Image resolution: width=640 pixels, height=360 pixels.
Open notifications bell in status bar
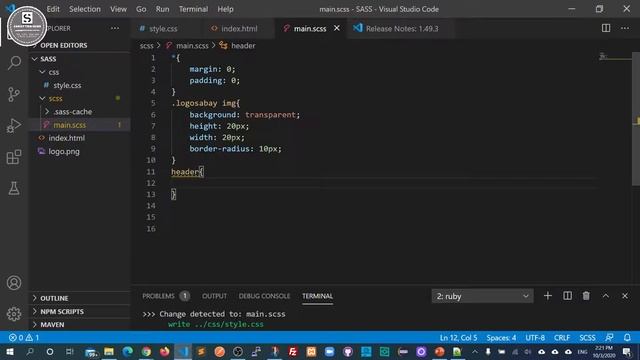[627, 338]
